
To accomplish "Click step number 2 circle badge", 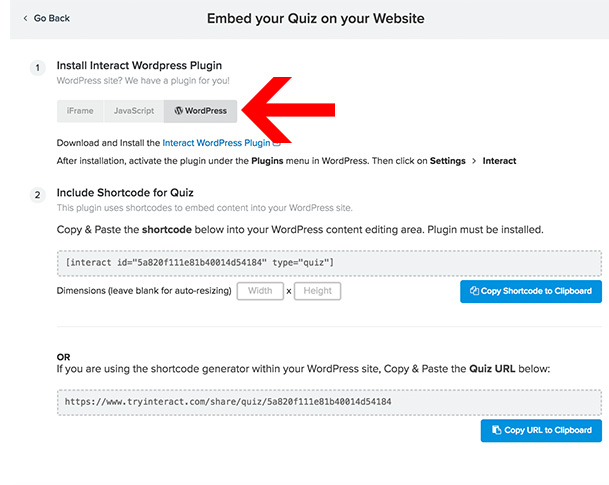I will [x=38, y=195].
